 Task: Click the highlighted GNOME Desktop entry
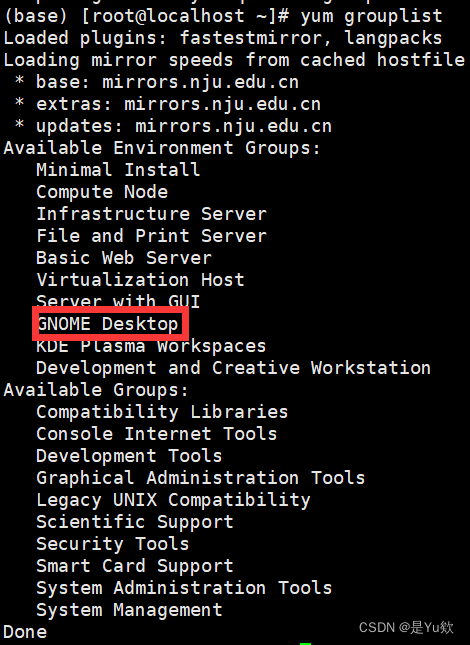tap(108, 324)
